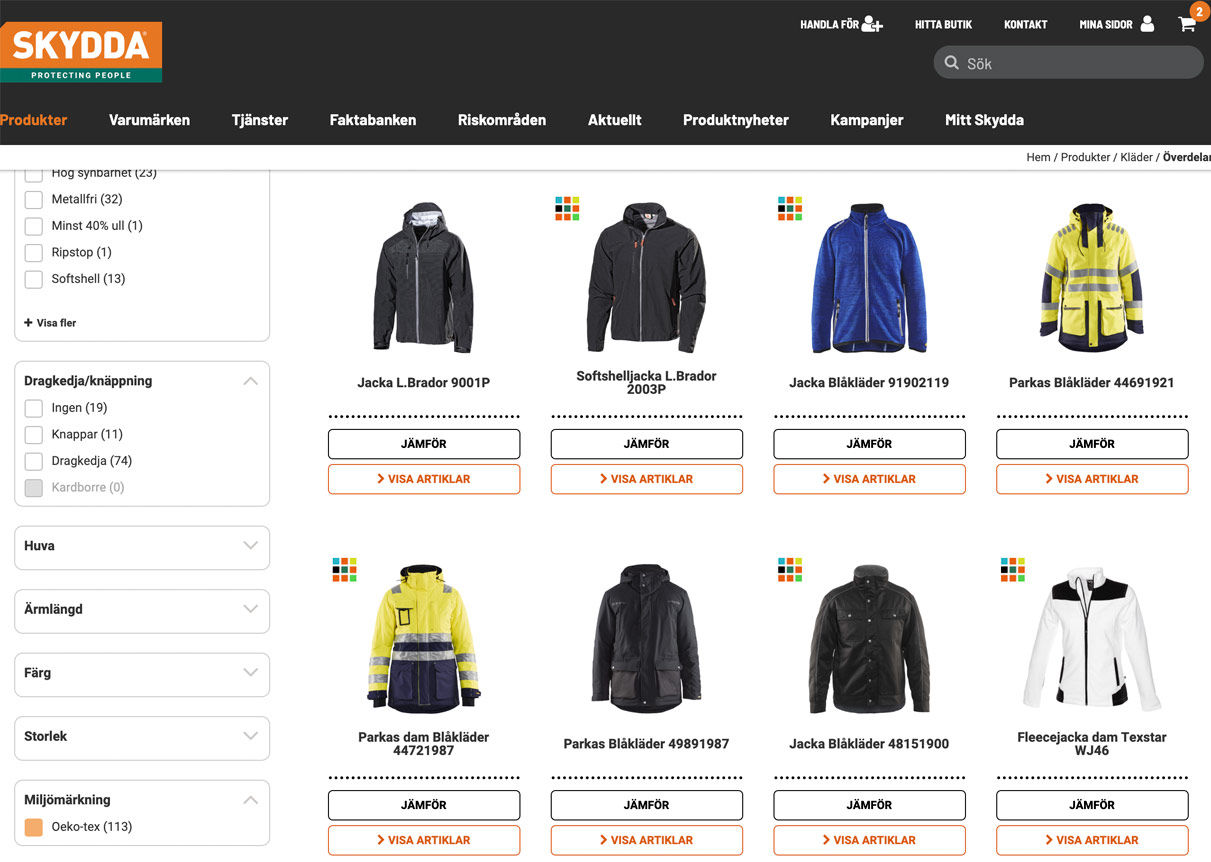
Task: Click color grid icon on Softshelljacka L.Brador 2003P
Action: 567,208
